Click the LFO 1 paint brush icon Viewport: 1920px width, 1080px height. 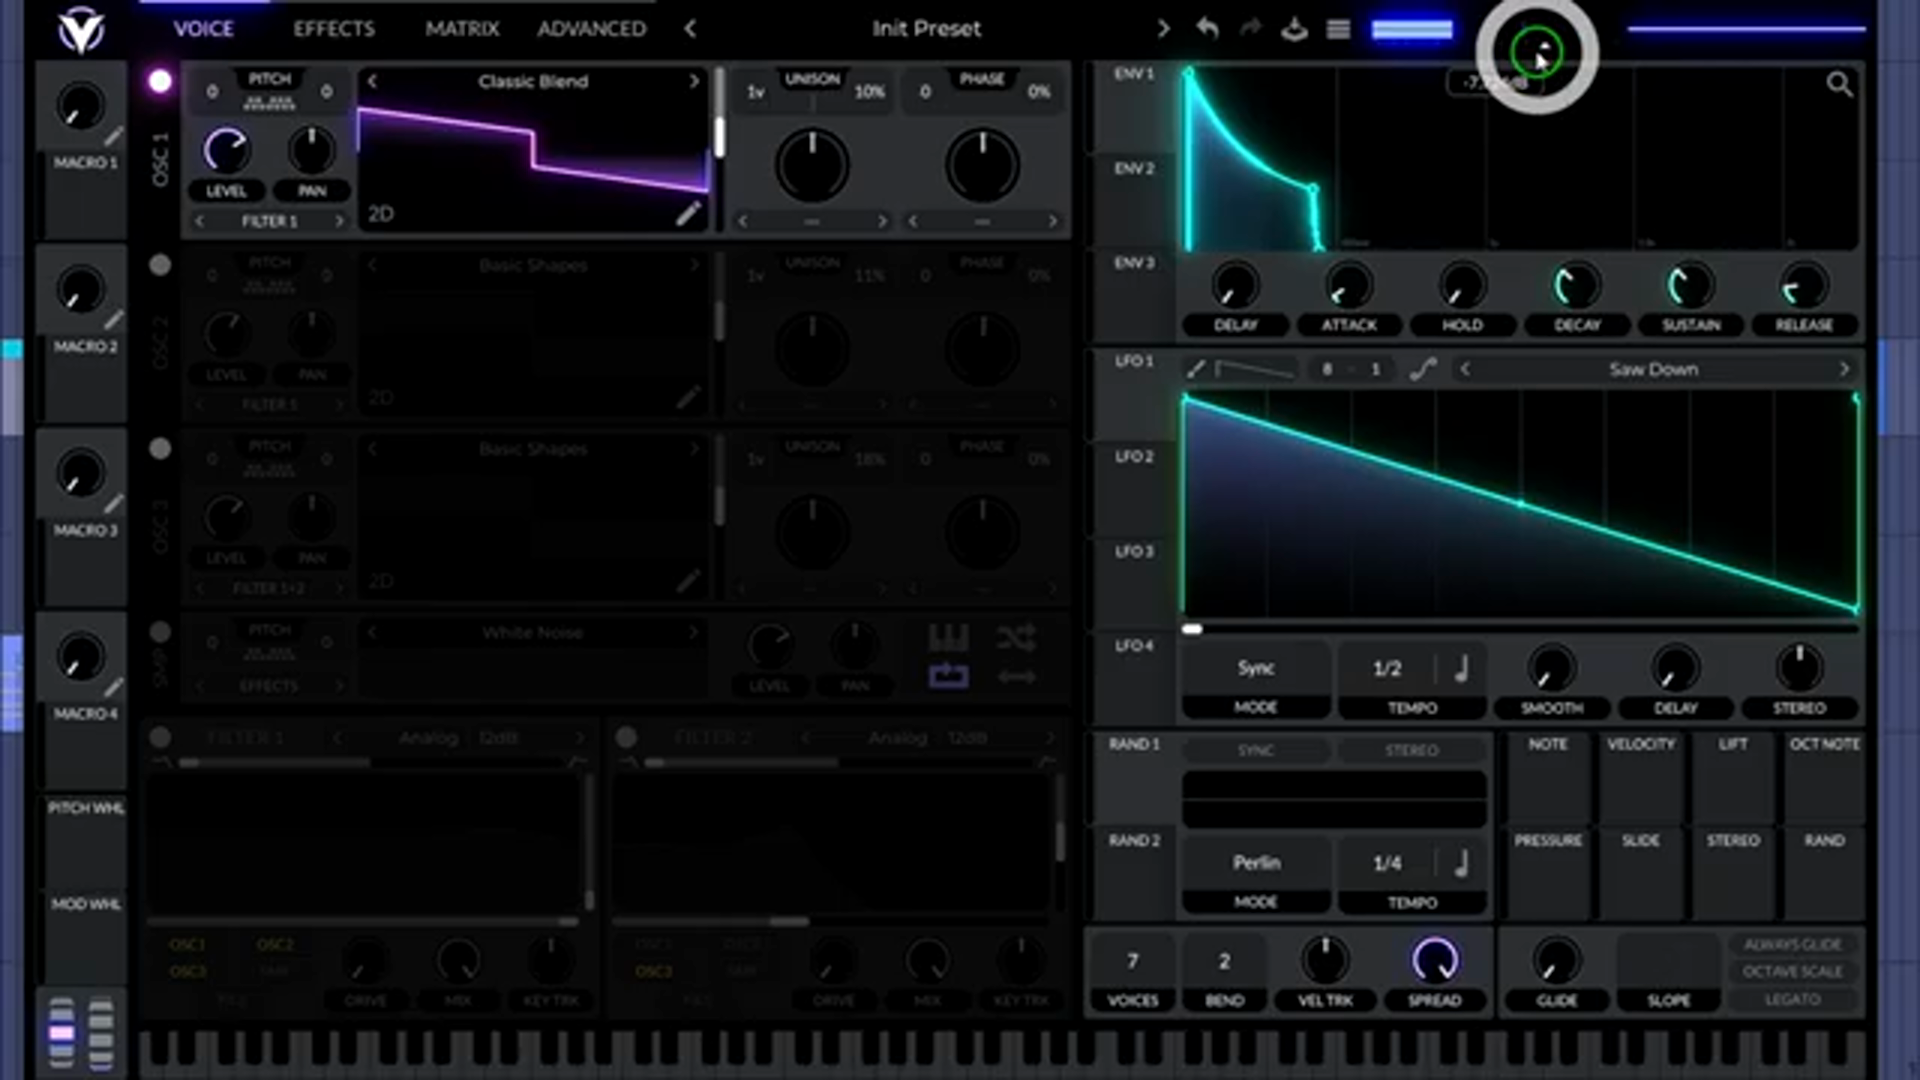click(1196, 369)
